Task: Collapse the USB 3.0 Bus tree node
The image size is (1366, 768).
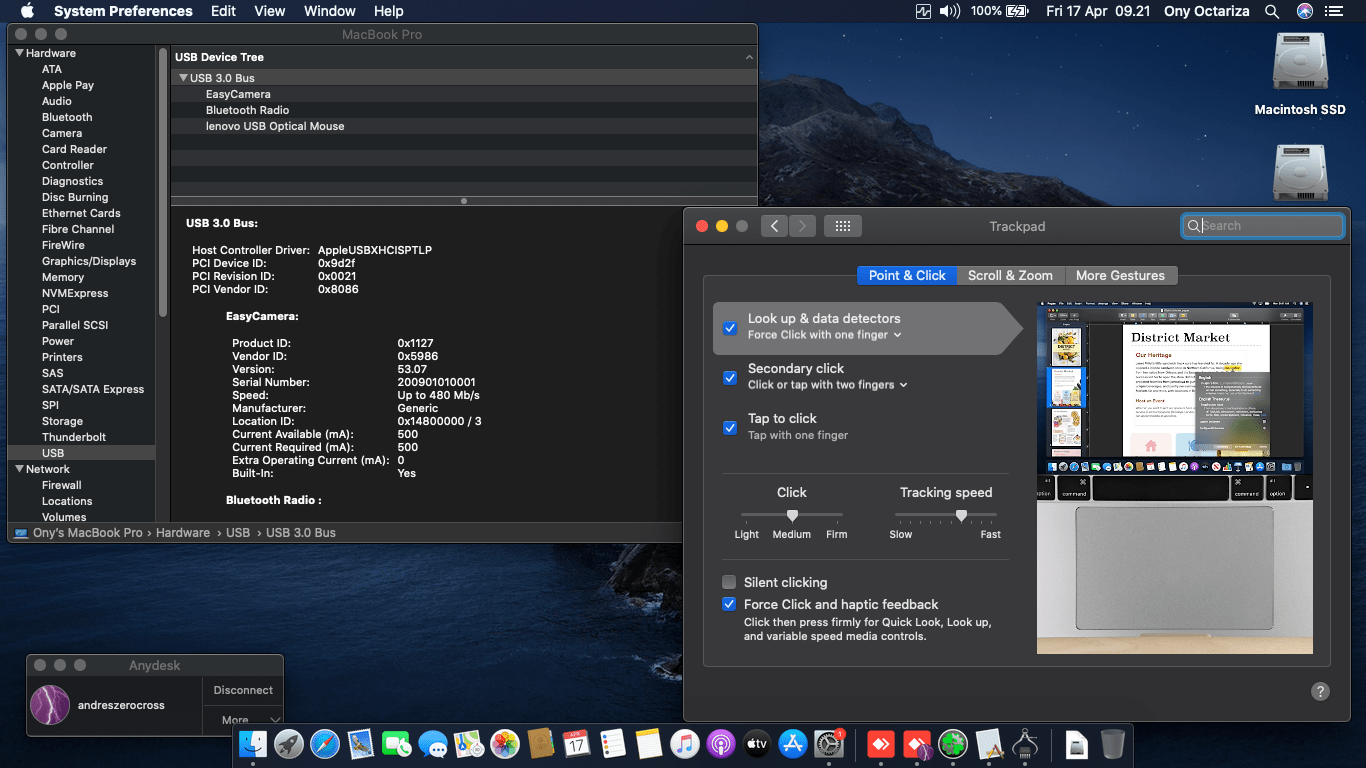Action: click(183, 78)
